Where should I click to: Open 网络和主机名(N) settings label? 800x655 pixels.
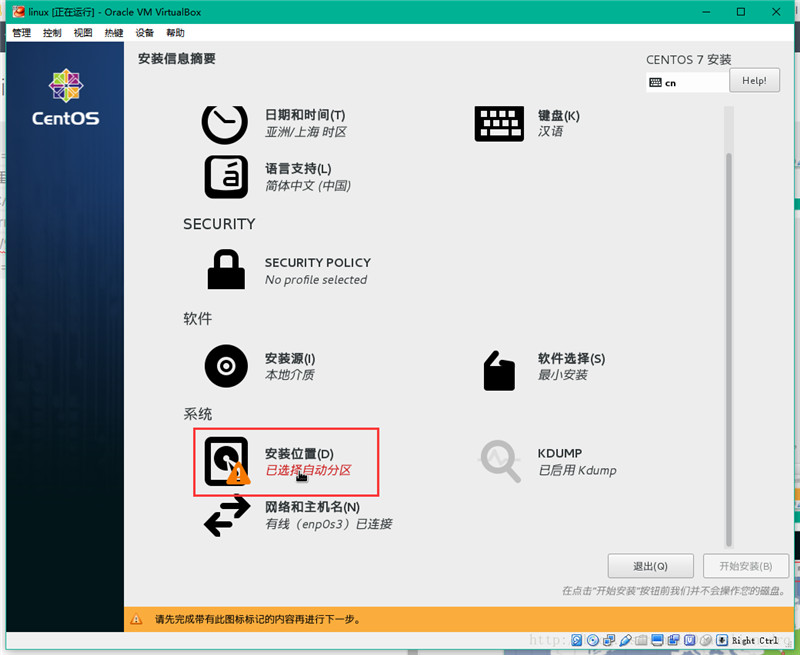click(312, 507)
